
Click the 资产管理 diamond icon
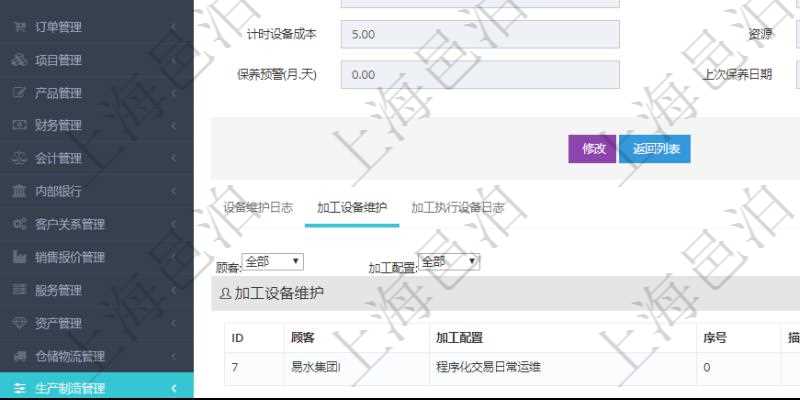[19, 323]
